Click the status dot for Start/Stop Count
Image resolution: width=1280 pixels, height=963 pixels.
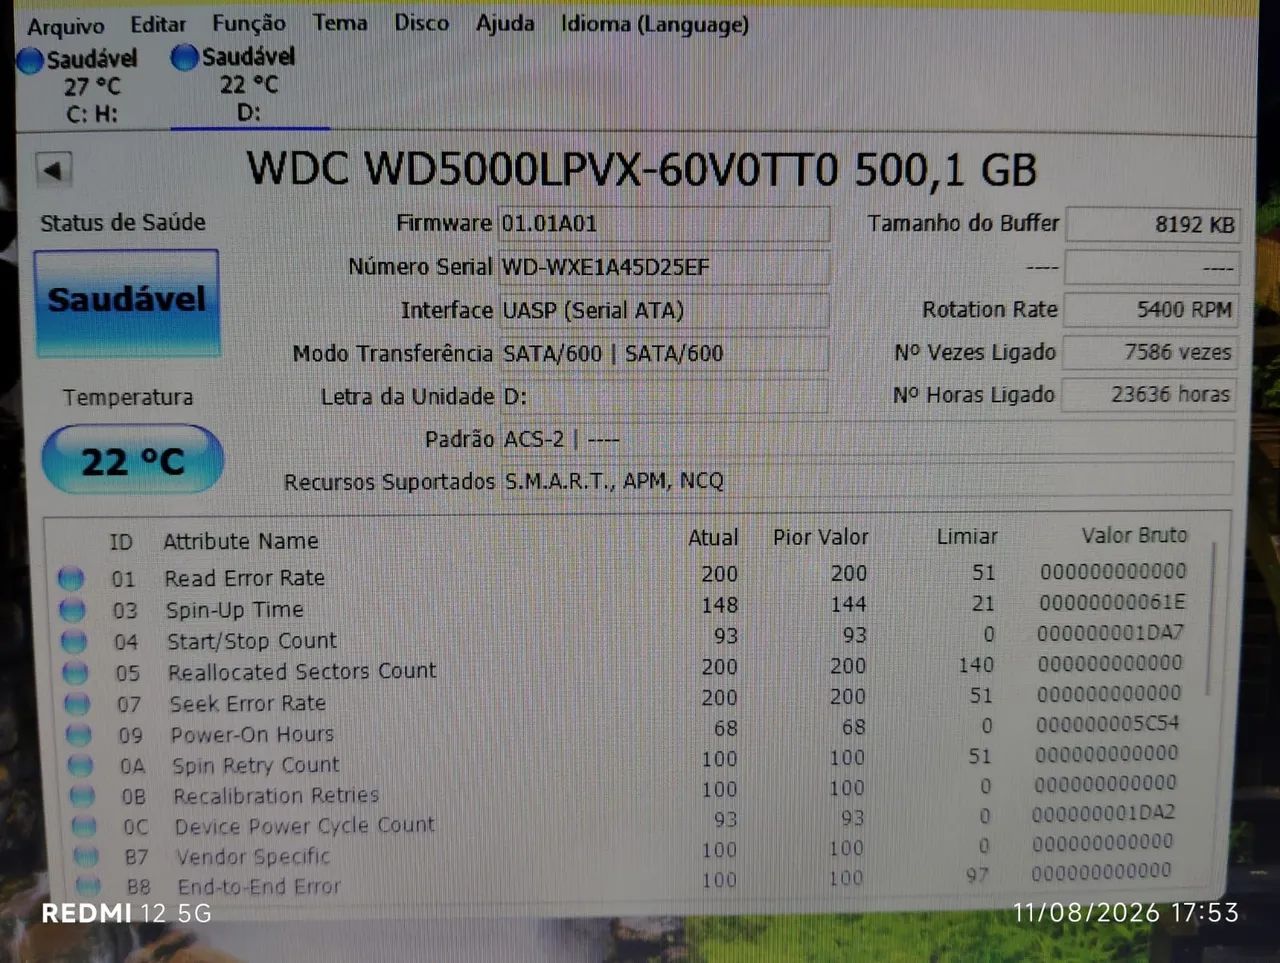(73, 641)
